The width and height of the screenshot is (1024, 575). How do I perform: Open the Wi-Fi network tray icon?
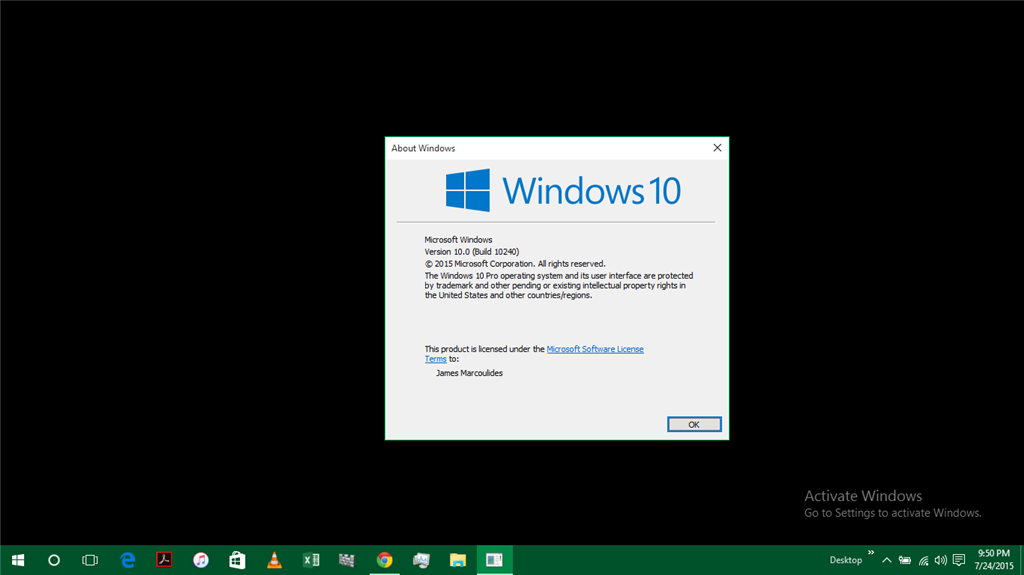[923, 560]
